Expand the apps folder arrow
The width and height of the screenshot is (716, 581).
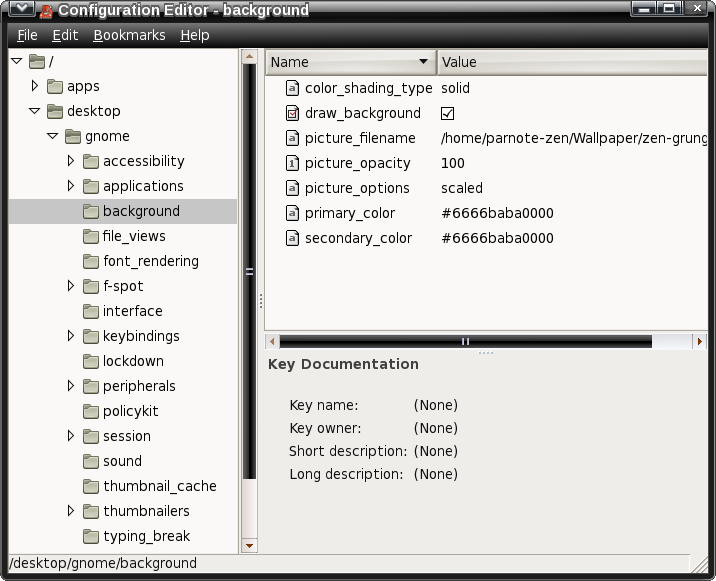coord(35,85)
